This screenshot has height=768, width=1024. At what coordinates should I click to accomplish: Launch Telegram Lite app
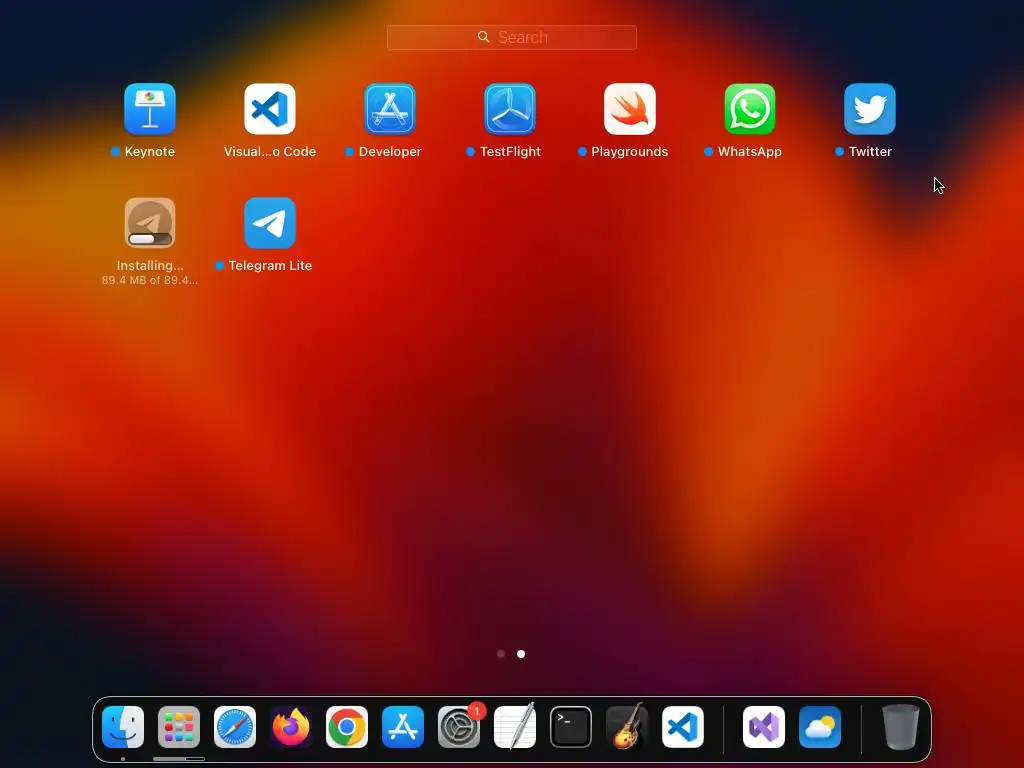pyautogui.click(x=270, y=223)
